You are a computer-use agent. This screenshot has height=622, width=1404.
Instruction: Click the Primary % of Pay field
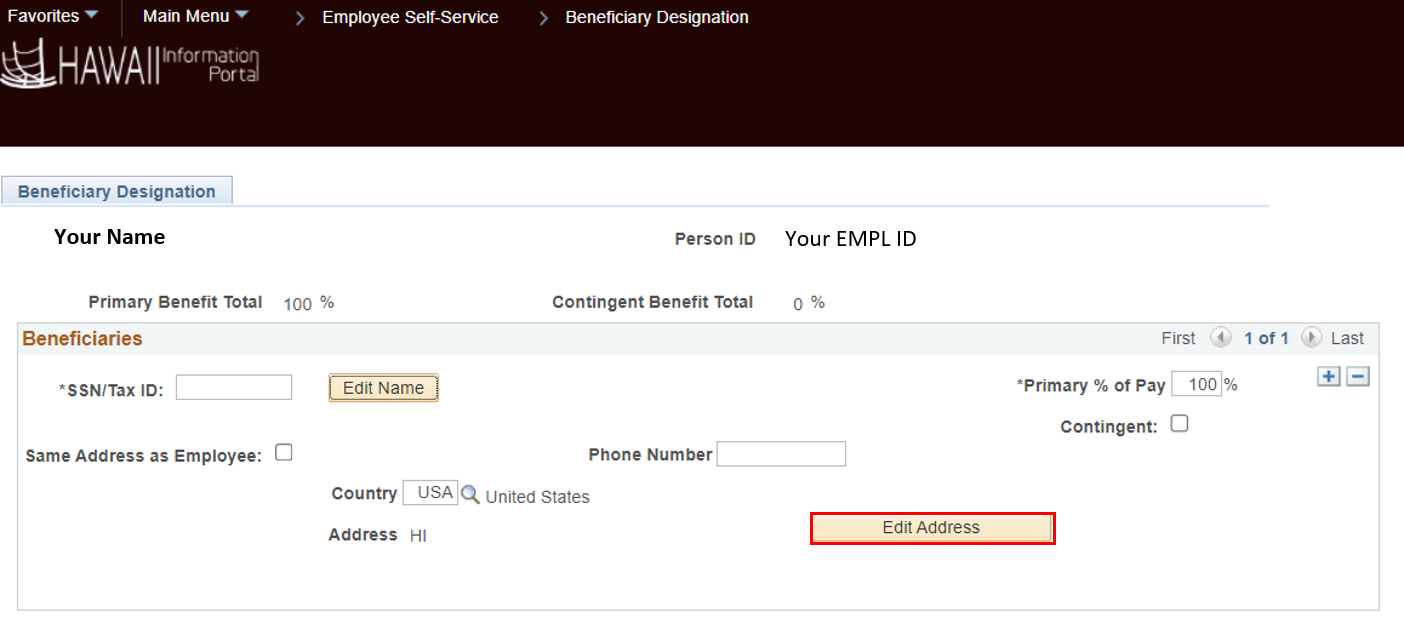click(x=1196, y=384)
